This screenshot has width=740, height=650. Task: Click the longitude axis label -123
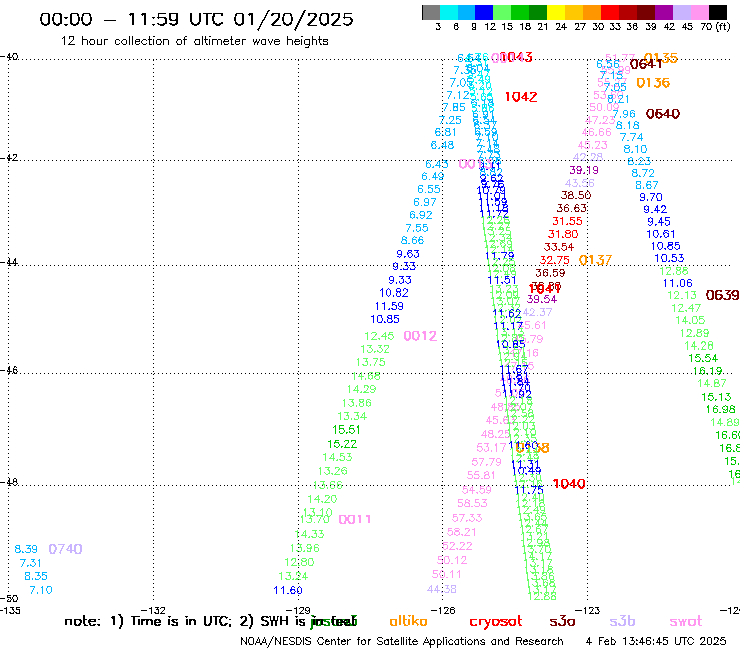[588, 610]
